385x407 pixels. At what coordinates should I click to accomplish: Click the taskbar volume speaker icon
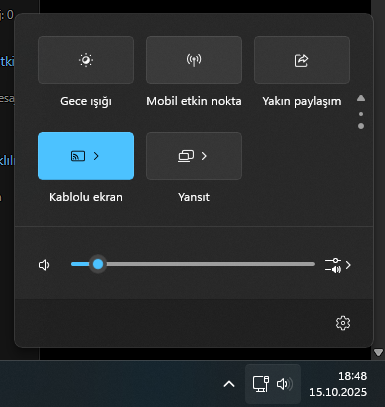(x=285, y=384)
